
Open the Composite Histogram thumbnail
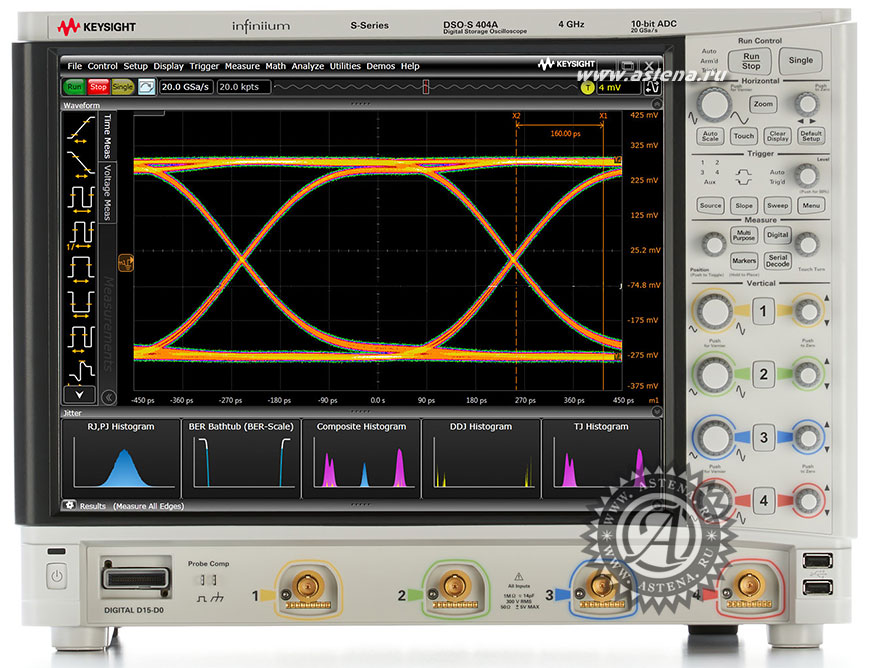pyautogui.click(x=361, y=458)
